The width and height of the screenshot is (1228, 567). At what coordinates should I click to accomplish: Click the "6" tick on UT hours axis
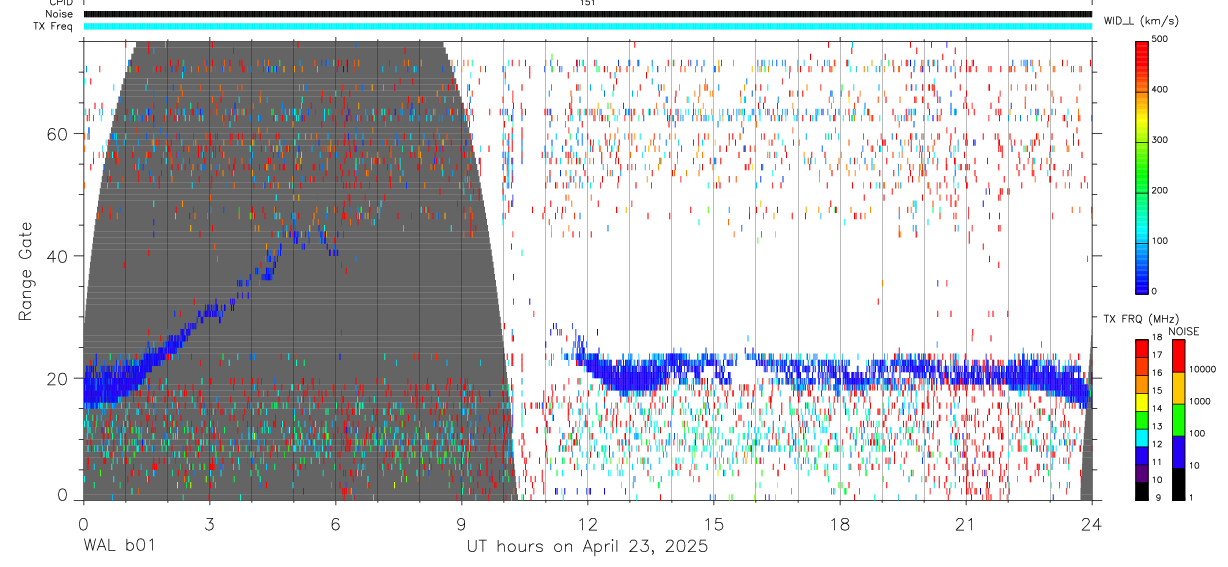point(335,523)
